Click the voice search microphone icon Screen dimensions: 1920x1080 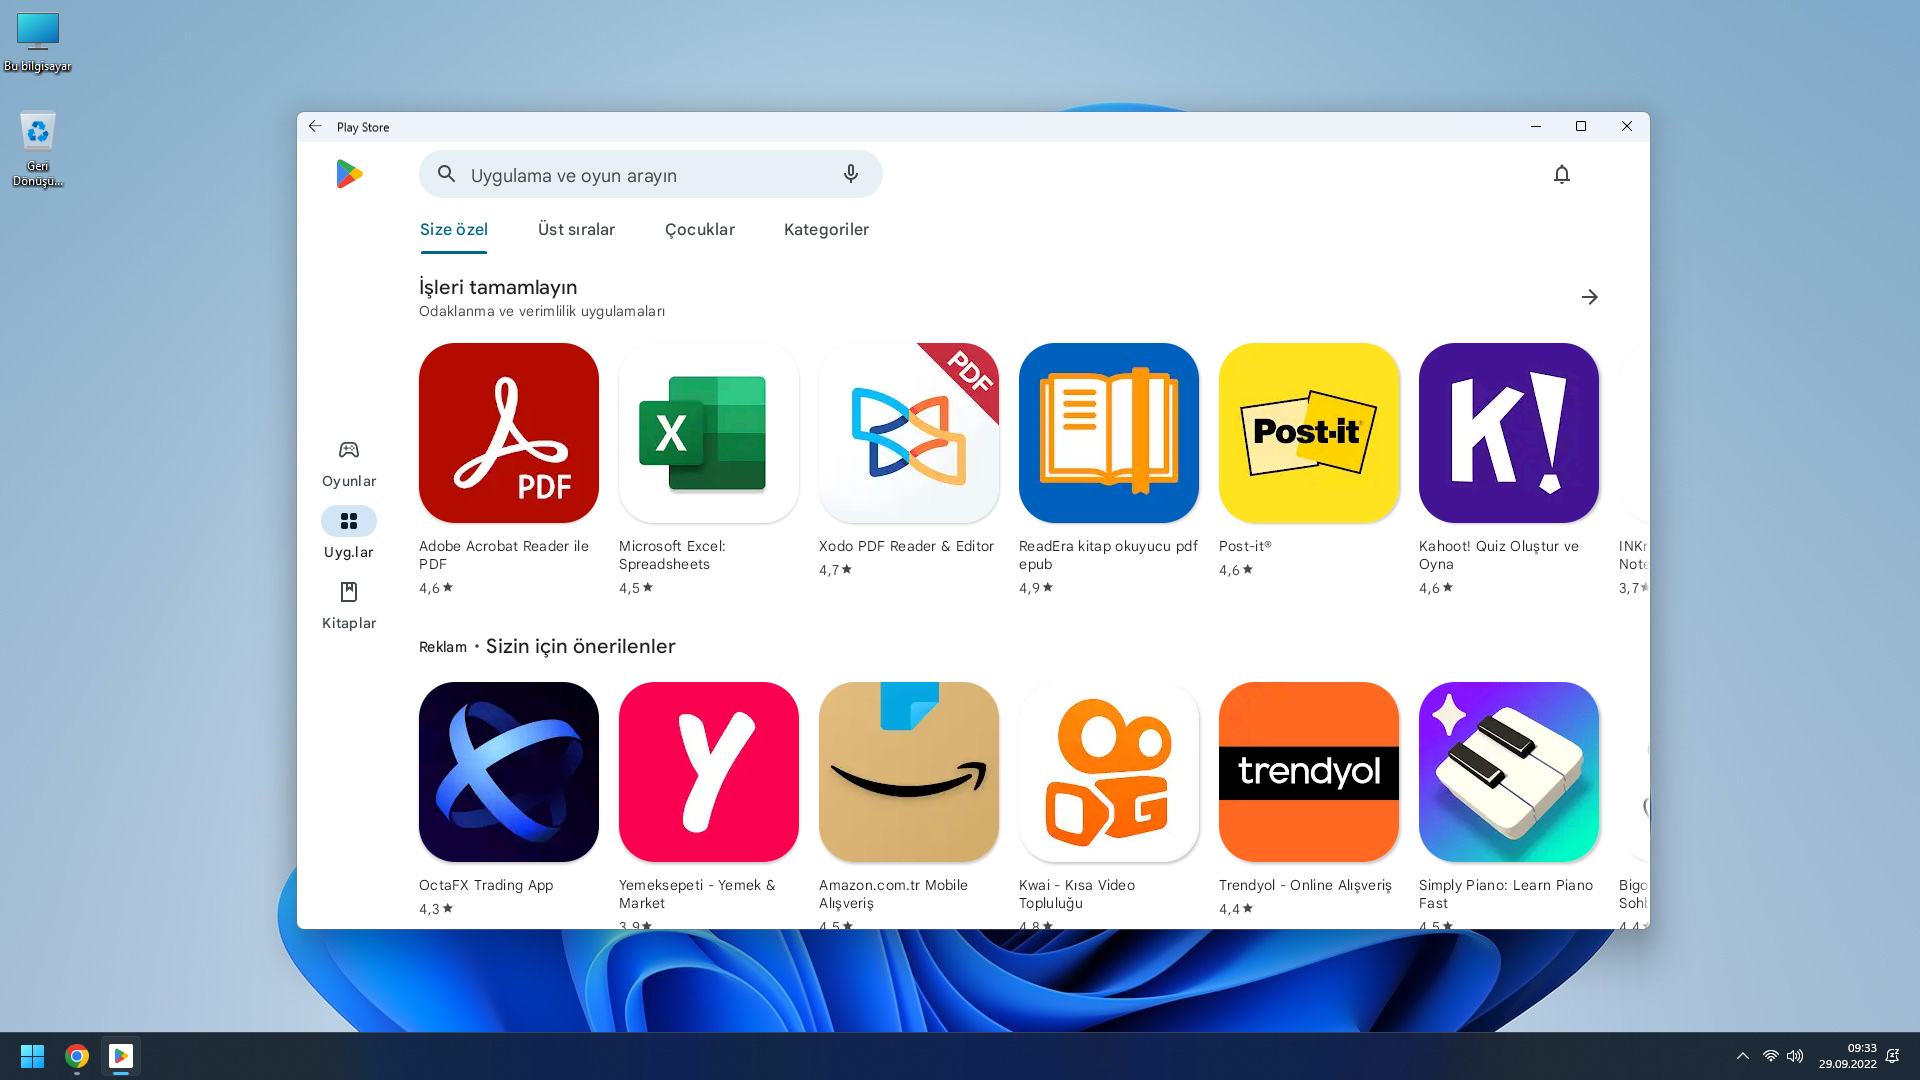tap(850, 174)
